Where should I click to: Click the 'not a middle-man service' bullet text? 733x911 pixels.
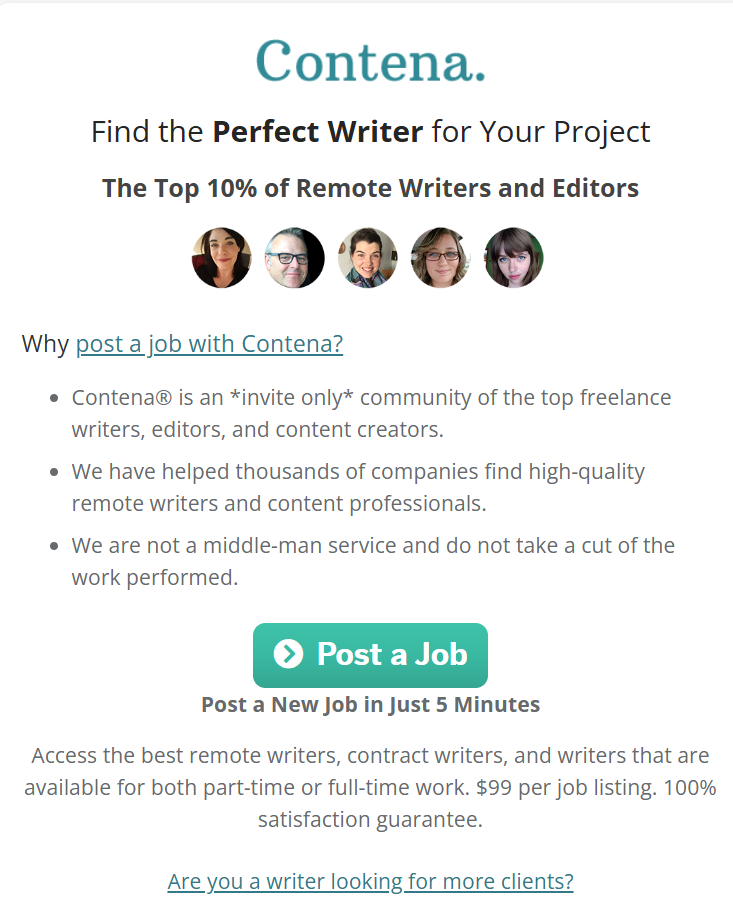click(x=373, y=561)
